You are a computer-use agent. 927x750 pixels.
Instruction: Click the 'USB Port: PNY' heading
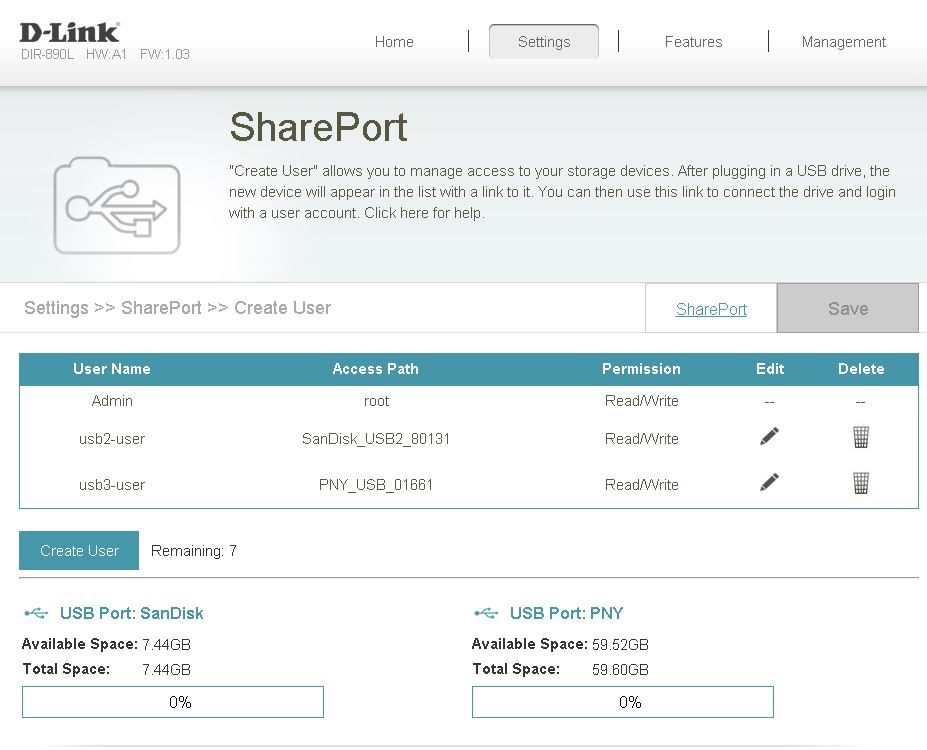tap(566, 613)
